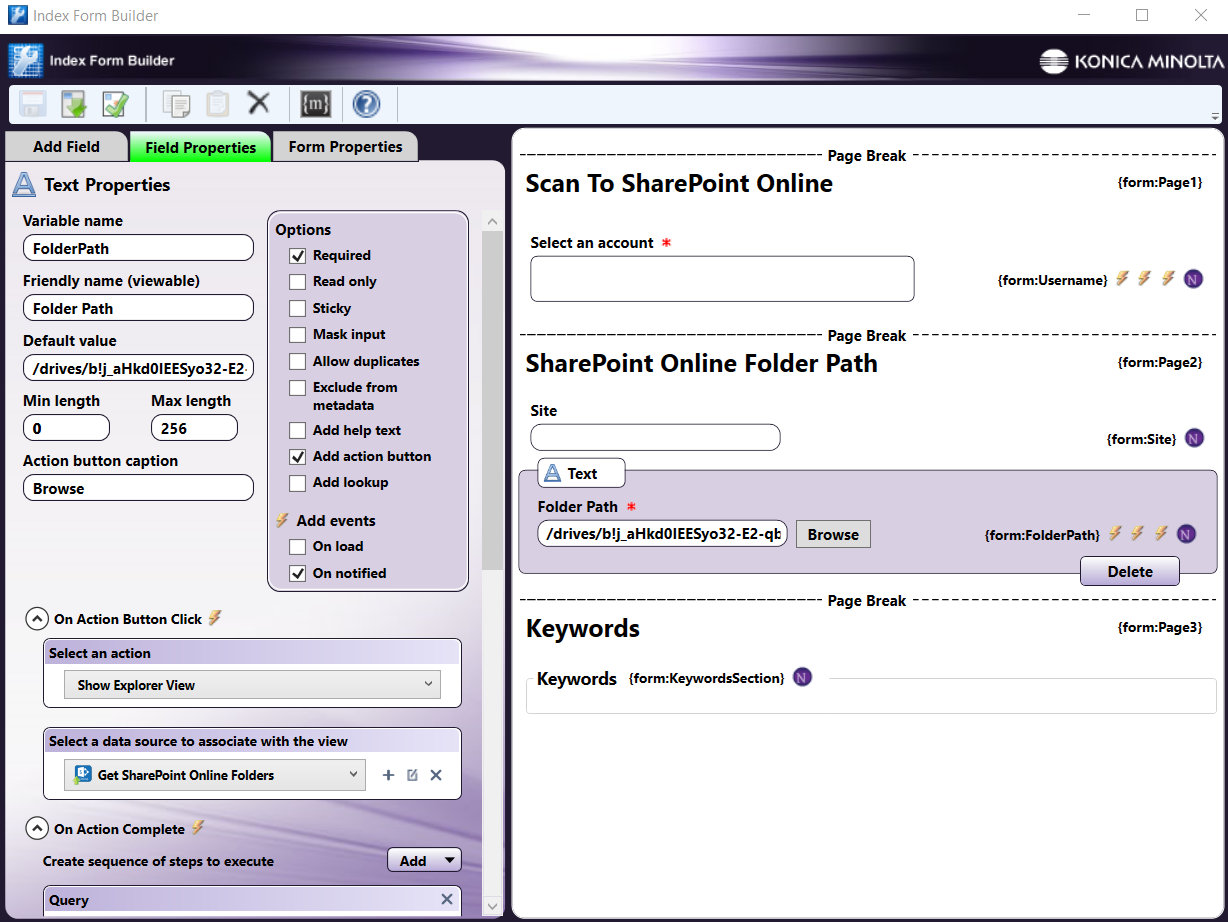The image size is (1228, 922).
Task: Click the Copy toolbar icon
Action: [177, 104]
